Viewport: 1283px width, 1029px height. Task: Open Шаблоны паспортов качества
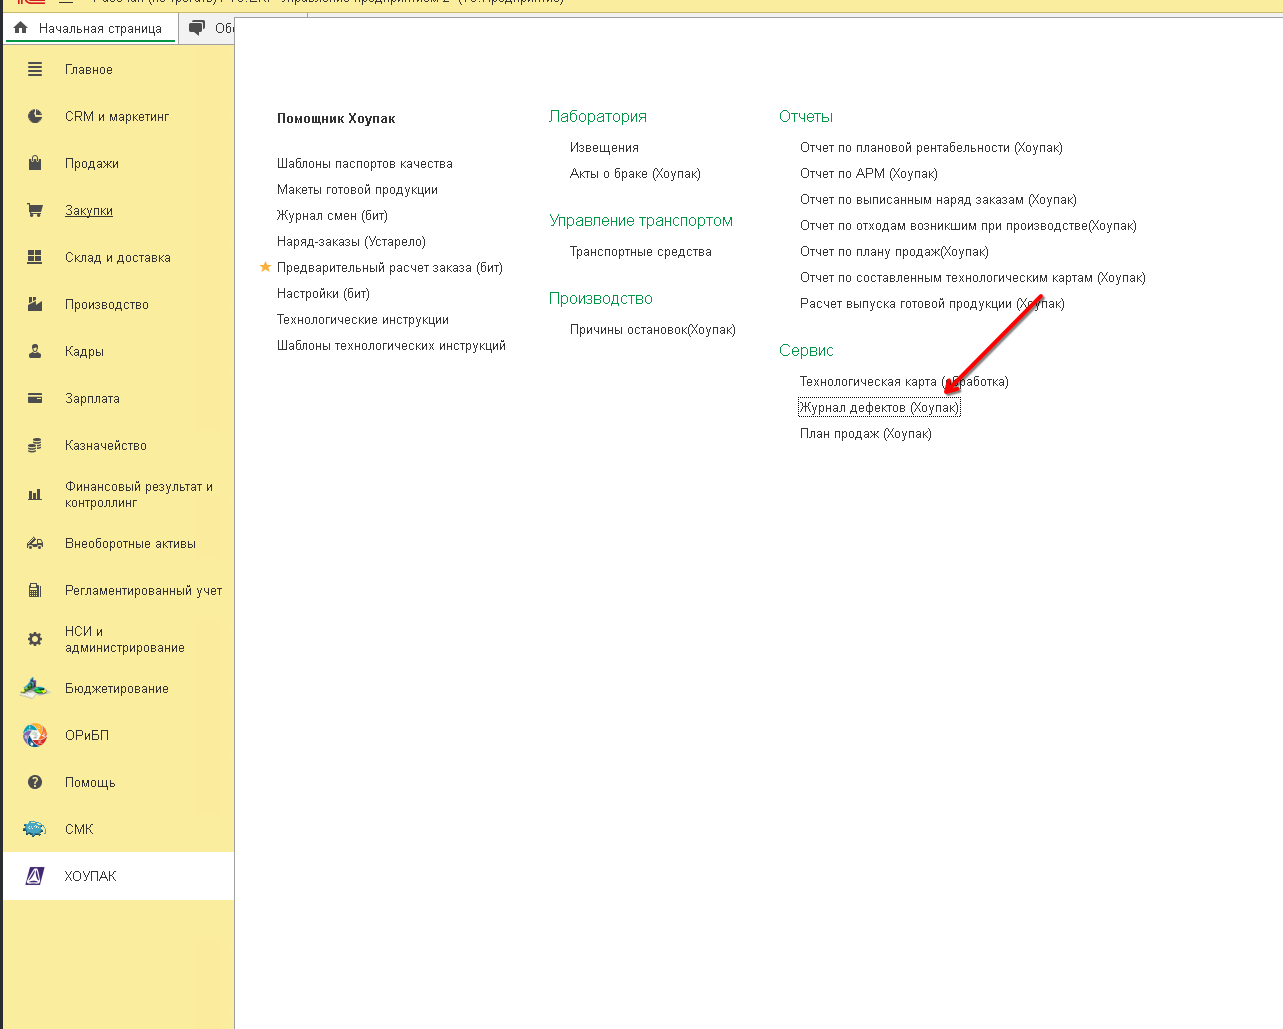click(x=364, y=163)
